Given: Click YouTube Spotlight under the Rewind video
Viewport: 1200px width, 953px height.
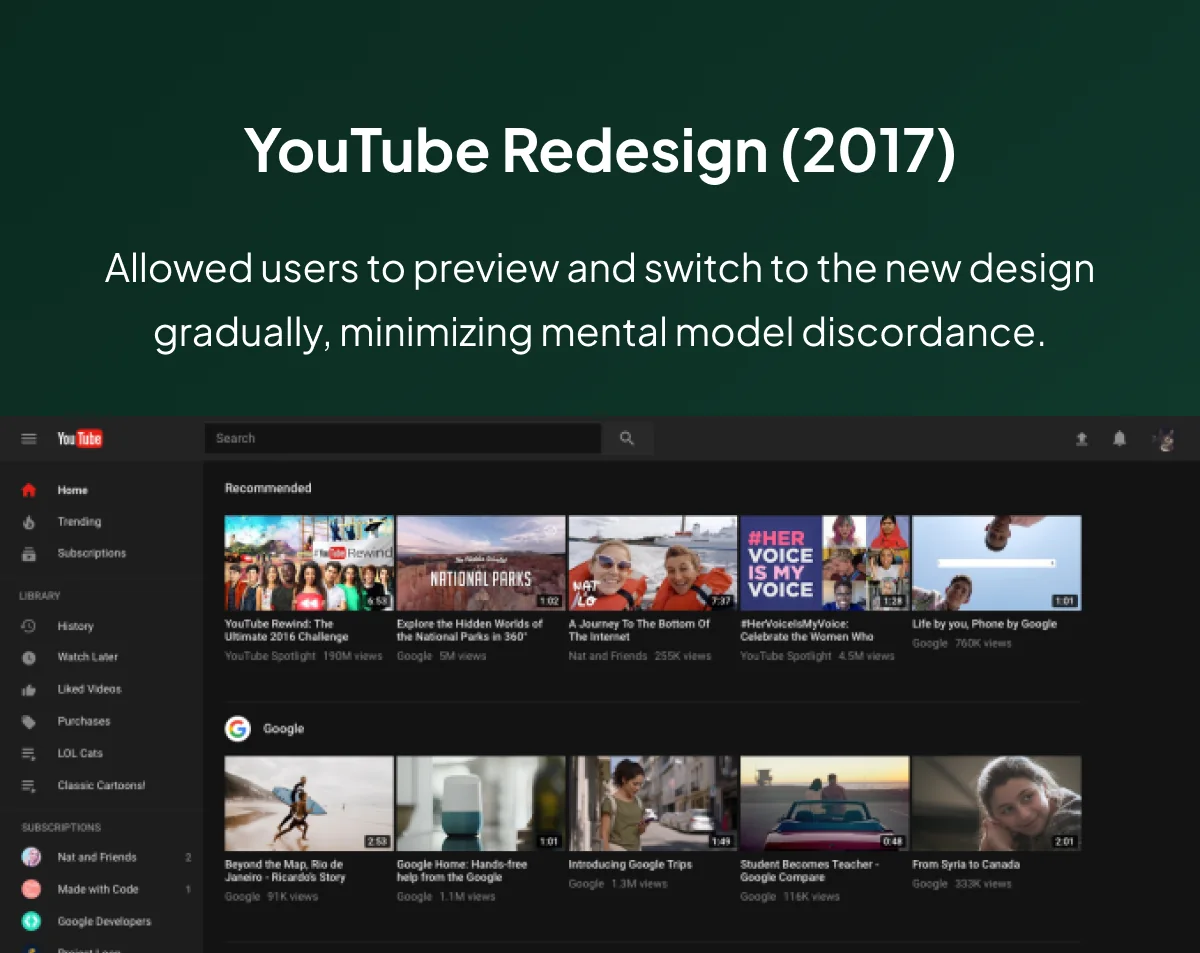Looking at the screenshot, I should pos(270,656).
